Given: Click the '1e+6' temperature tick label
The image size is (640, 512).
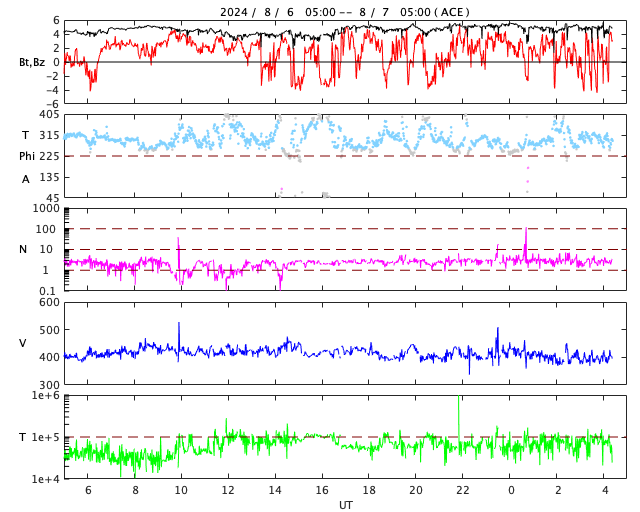Looking at the screenshot, I should [x=46, y=396].
